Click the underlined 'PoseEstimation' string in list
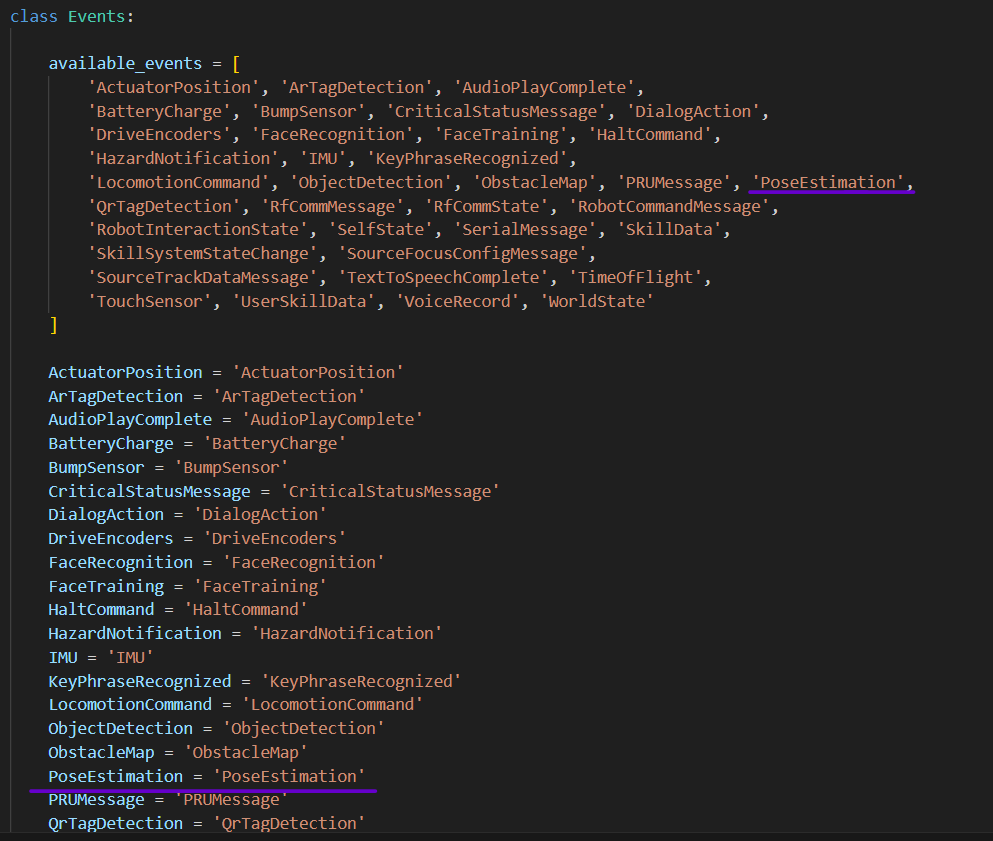Image resolution: width=993 pixels, height=841 pixels. 830,182
